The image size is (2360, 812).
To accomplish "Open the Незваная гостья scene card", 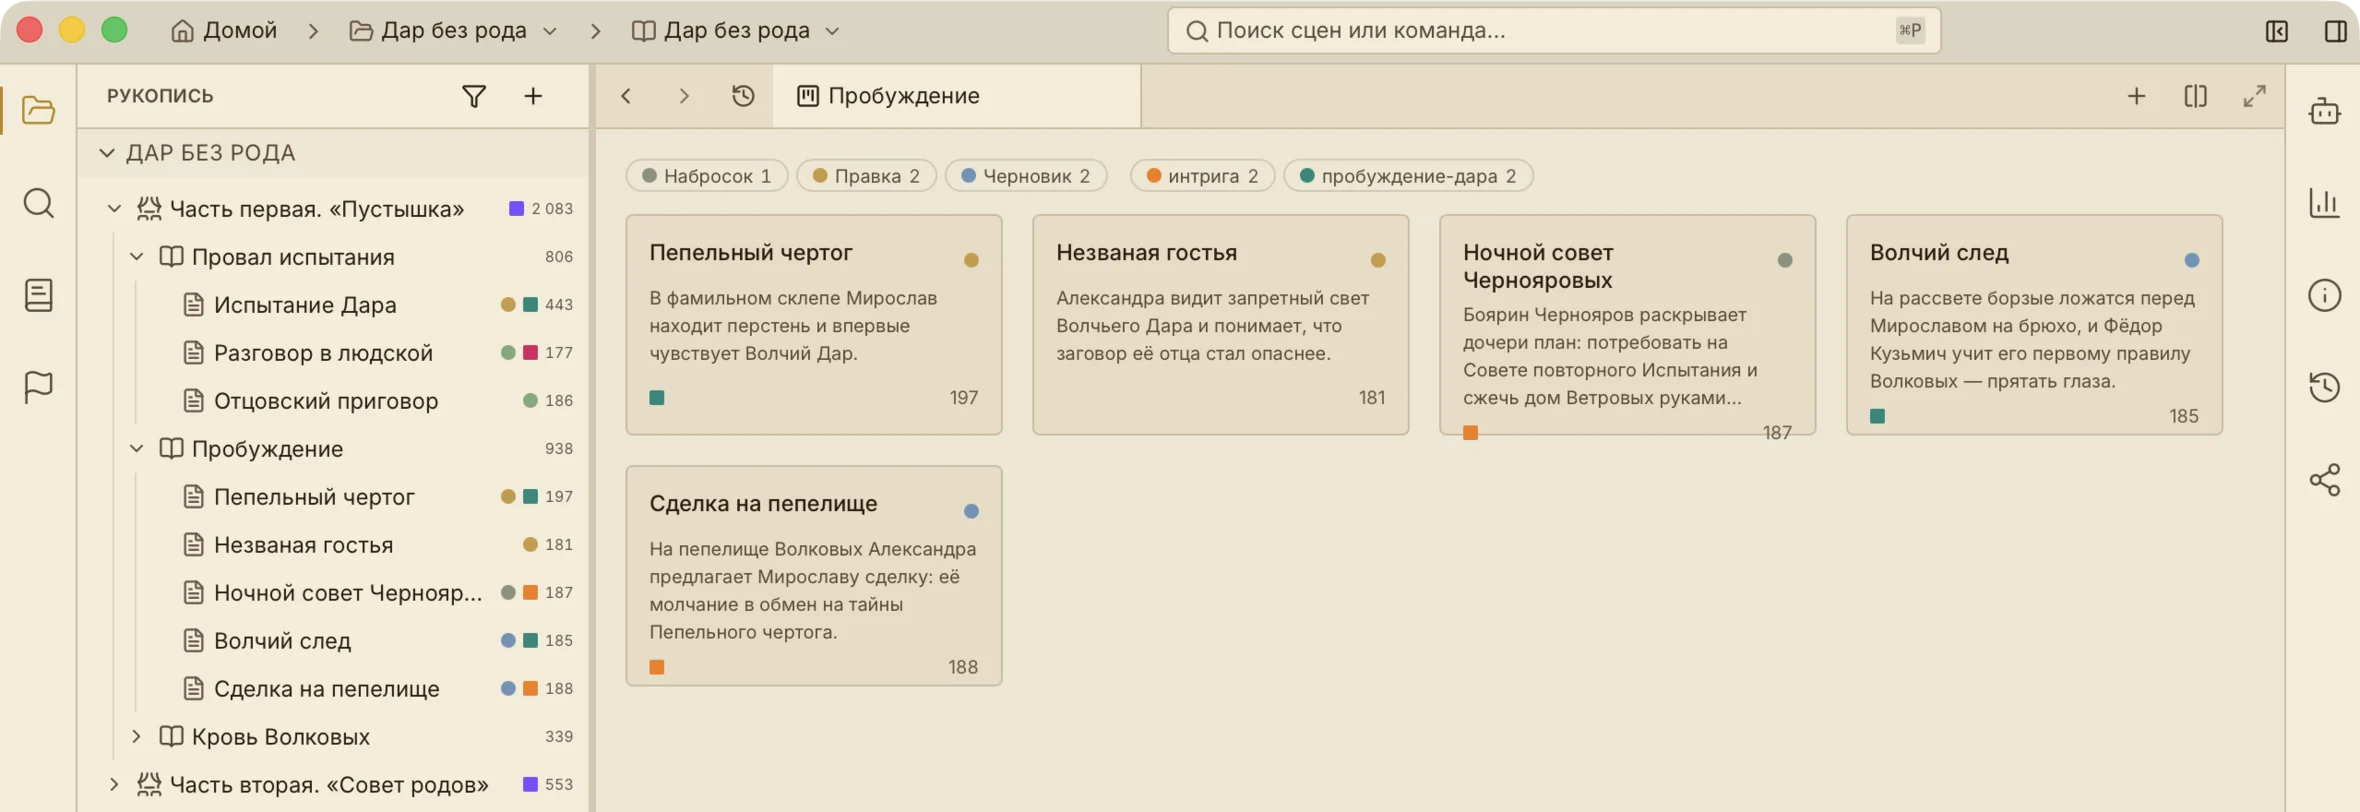I will click(x=1220, y=325).
